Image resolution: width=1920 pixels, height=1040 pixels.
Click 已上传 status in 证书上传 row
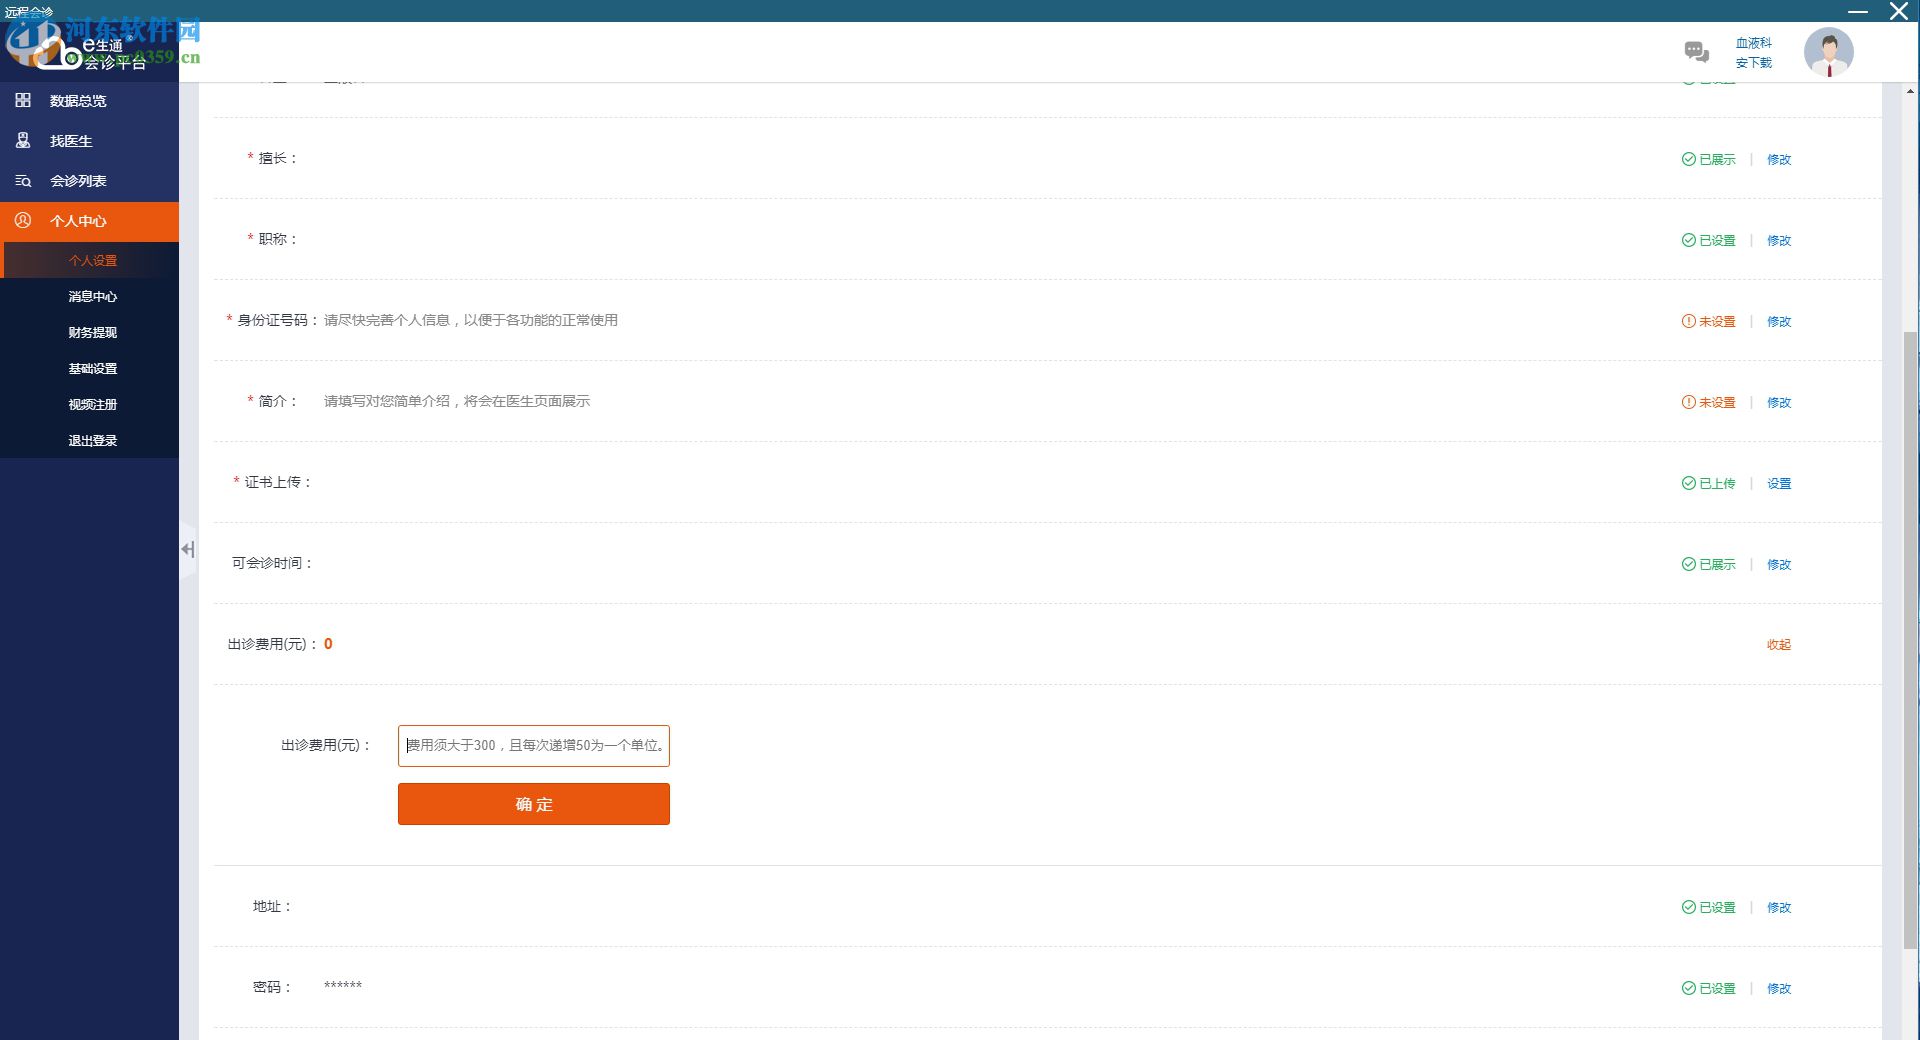point(1708,483)
